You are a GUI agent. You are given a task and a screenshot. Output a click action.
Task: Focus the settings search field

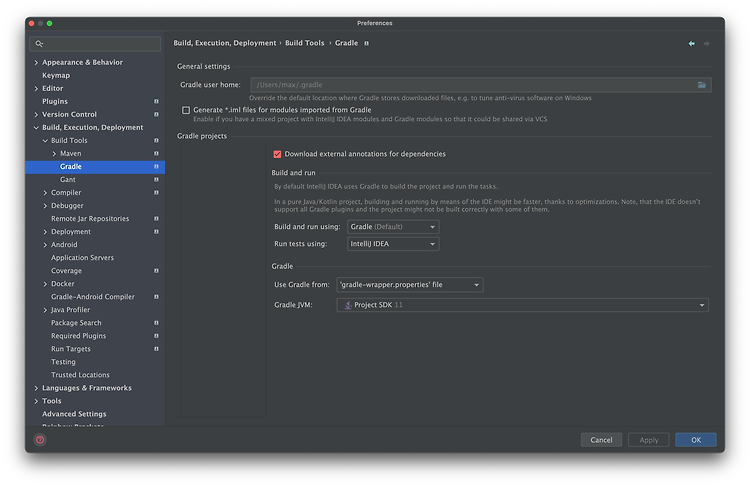[95, 44]
